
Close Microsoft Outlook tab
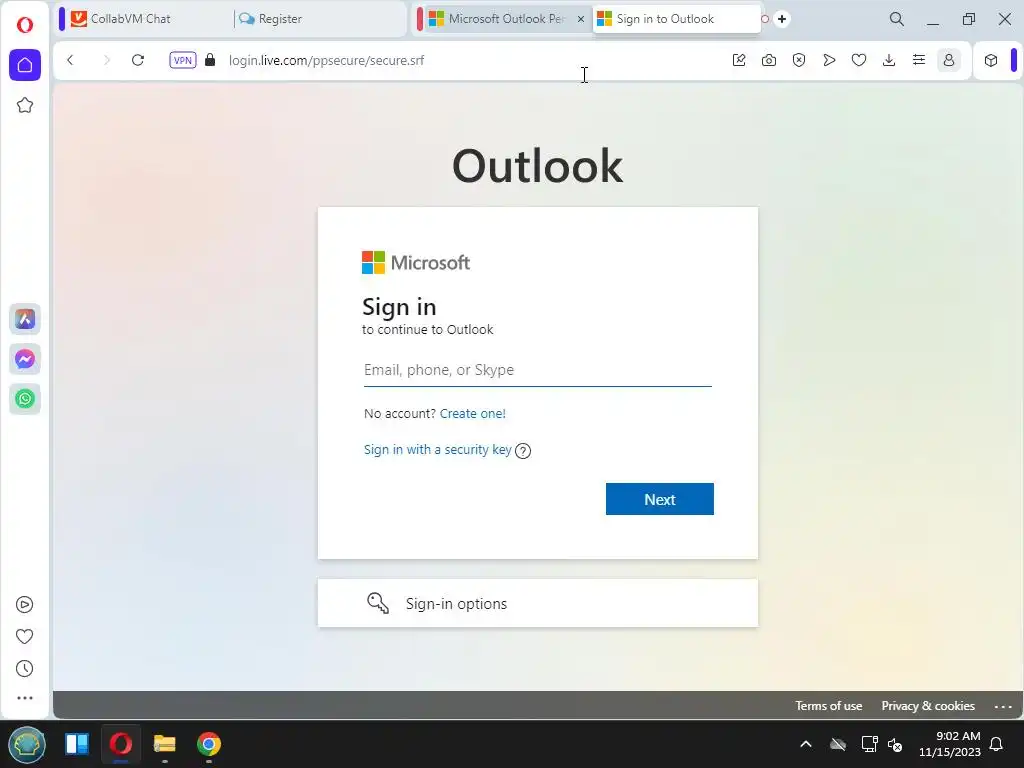[x=581, y=19]
